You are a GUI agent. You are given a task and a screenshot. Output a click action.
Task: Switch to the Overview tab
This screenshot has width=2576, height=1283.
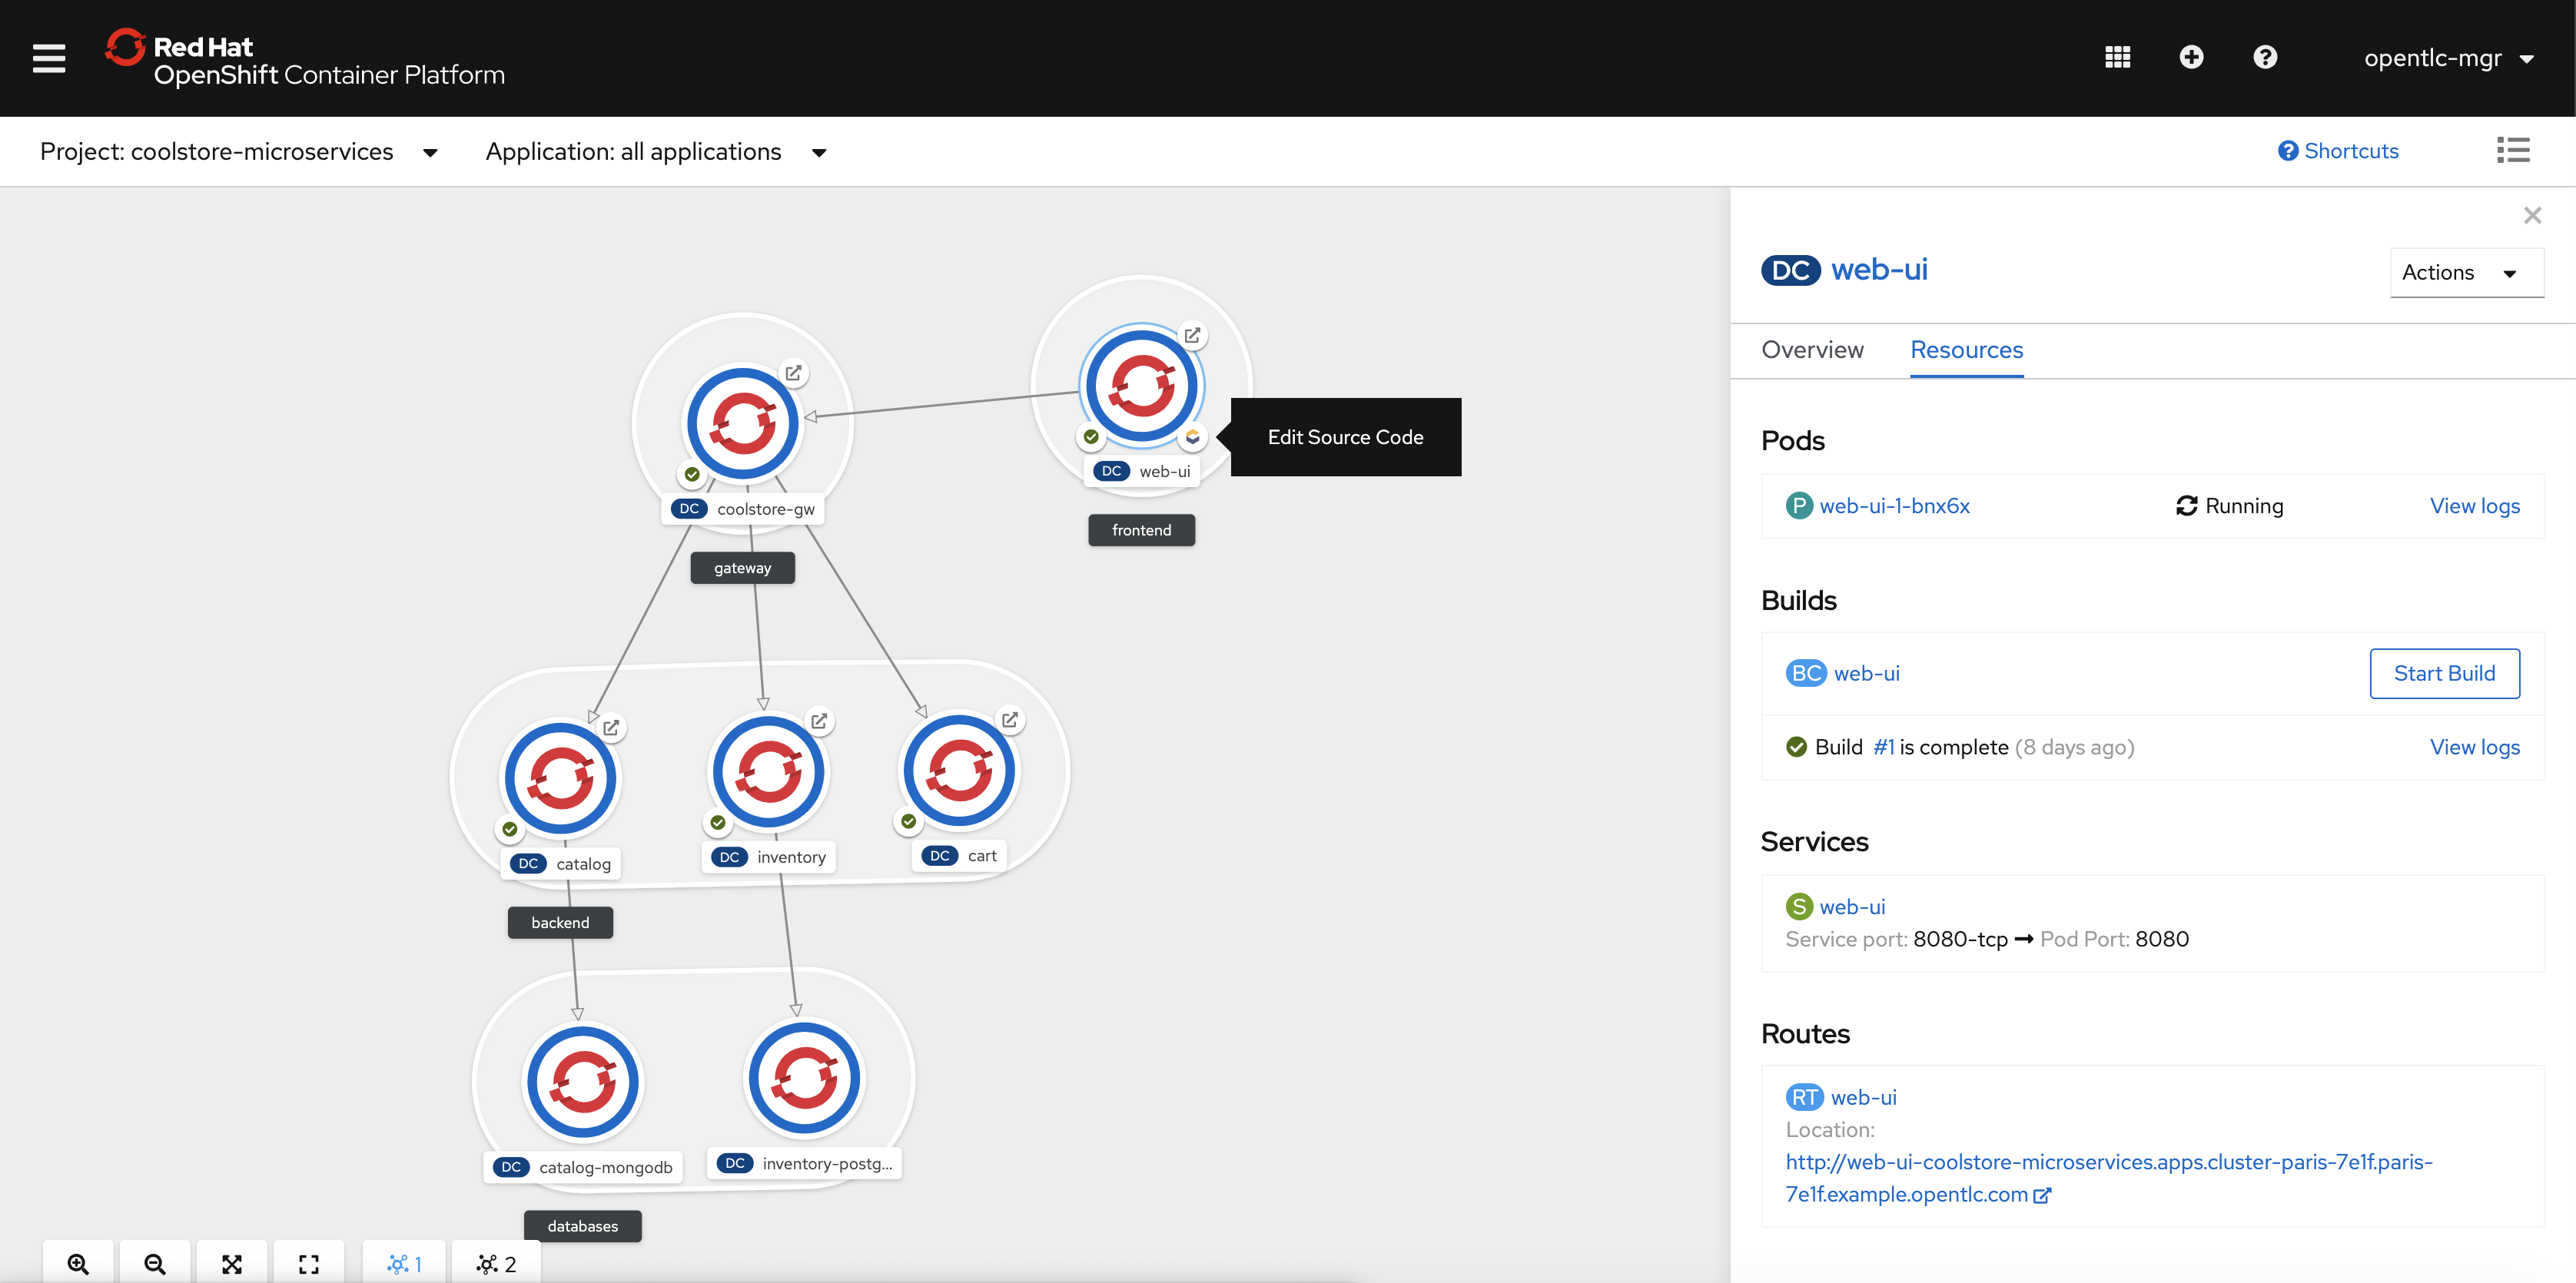coord(1812,350)
